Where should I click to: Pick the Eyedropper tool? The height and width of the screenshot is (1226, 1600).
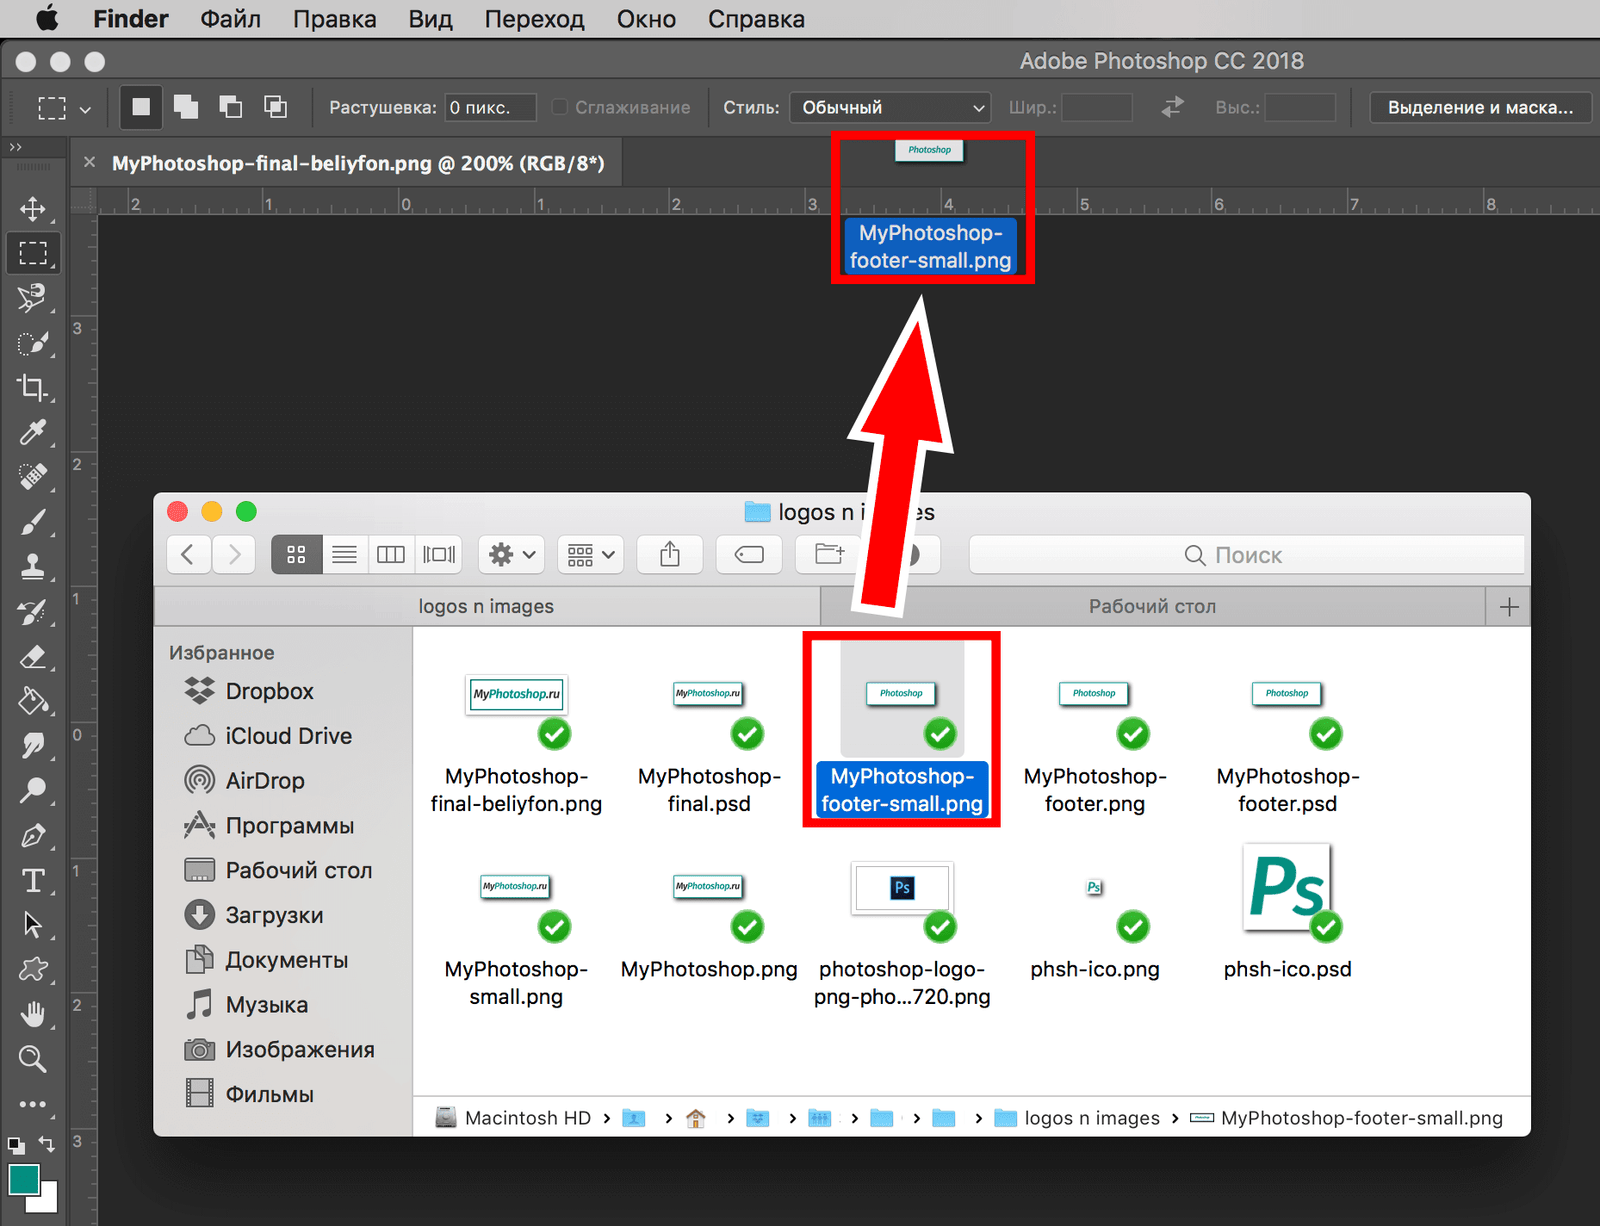click(x=33, y=432)
